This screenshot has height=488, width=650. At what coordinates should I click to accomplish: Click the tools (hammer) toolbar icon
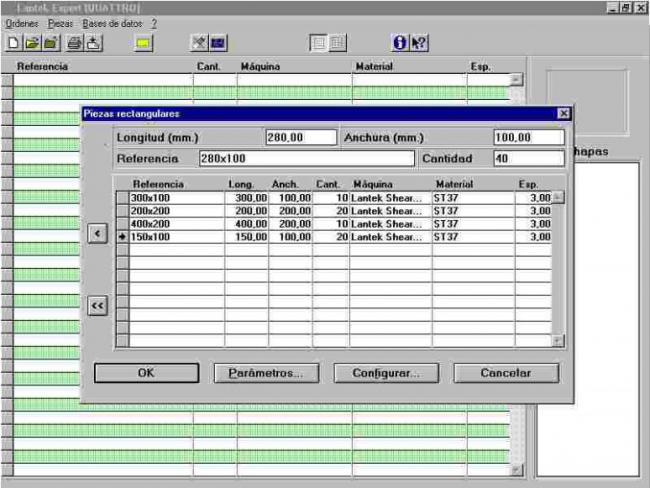click(x=199, y=43)
